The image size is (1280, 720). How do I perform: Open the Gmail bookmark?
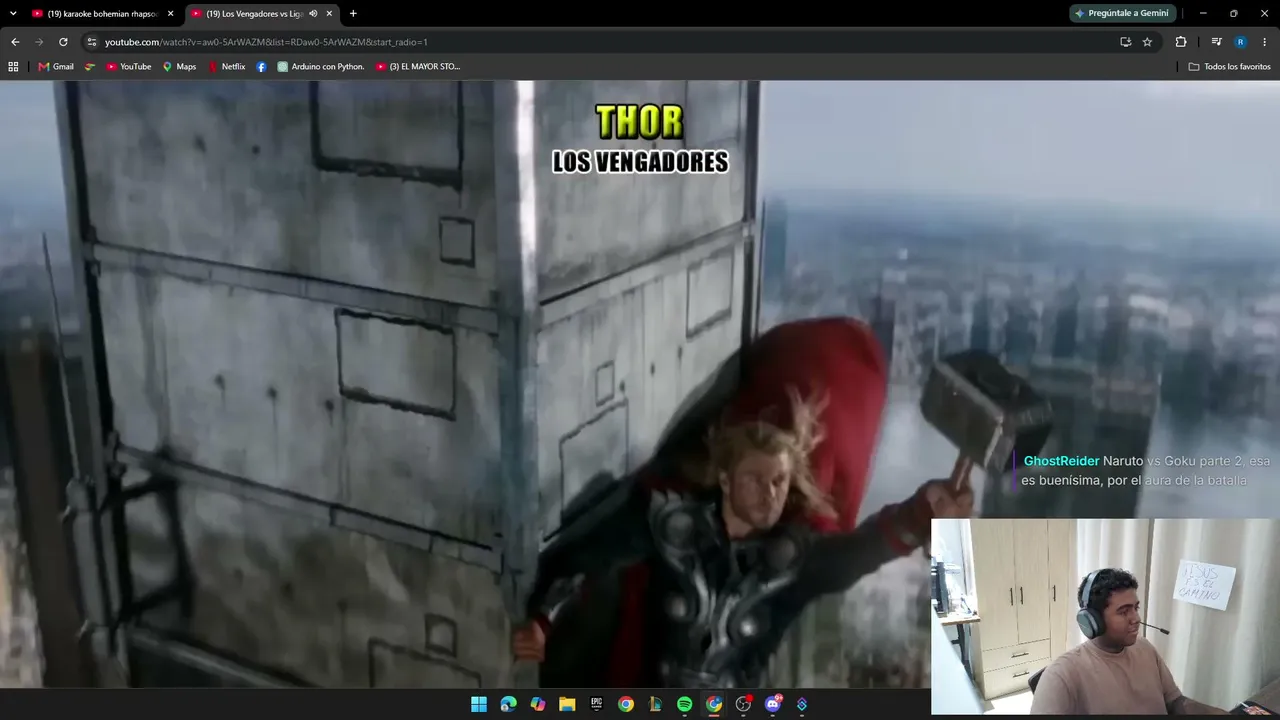pos(56,67)
